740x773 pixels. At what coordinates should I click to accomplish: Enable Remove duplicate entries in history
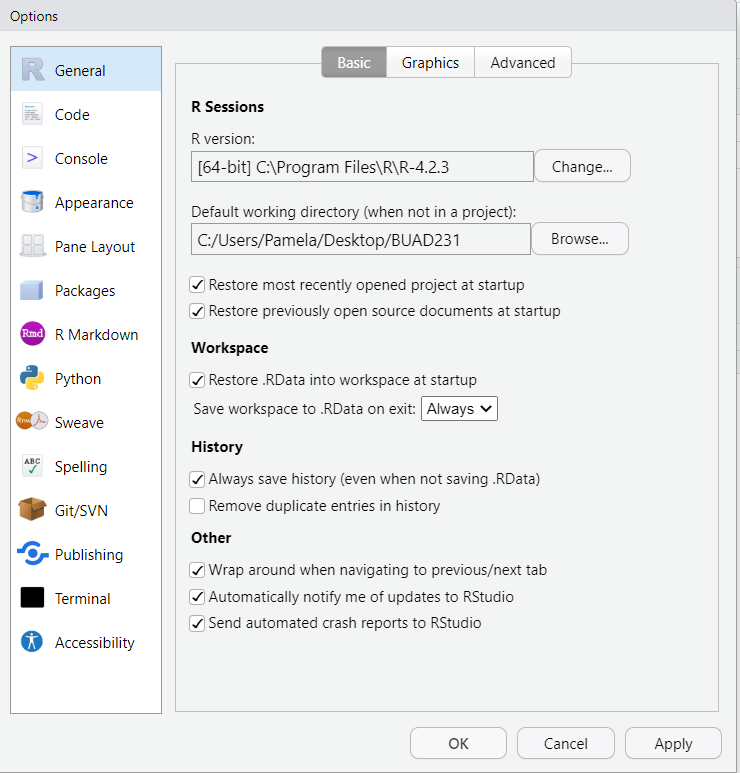click(x=197, y=506)
